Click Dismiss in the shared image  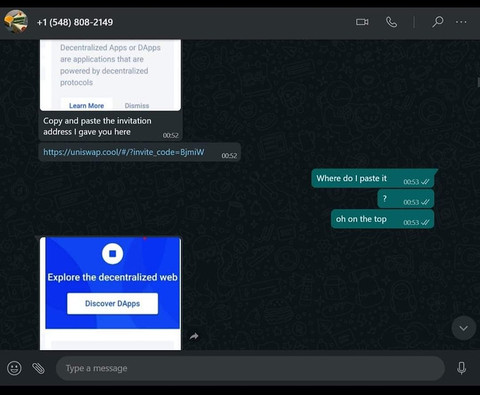(137, 106)
